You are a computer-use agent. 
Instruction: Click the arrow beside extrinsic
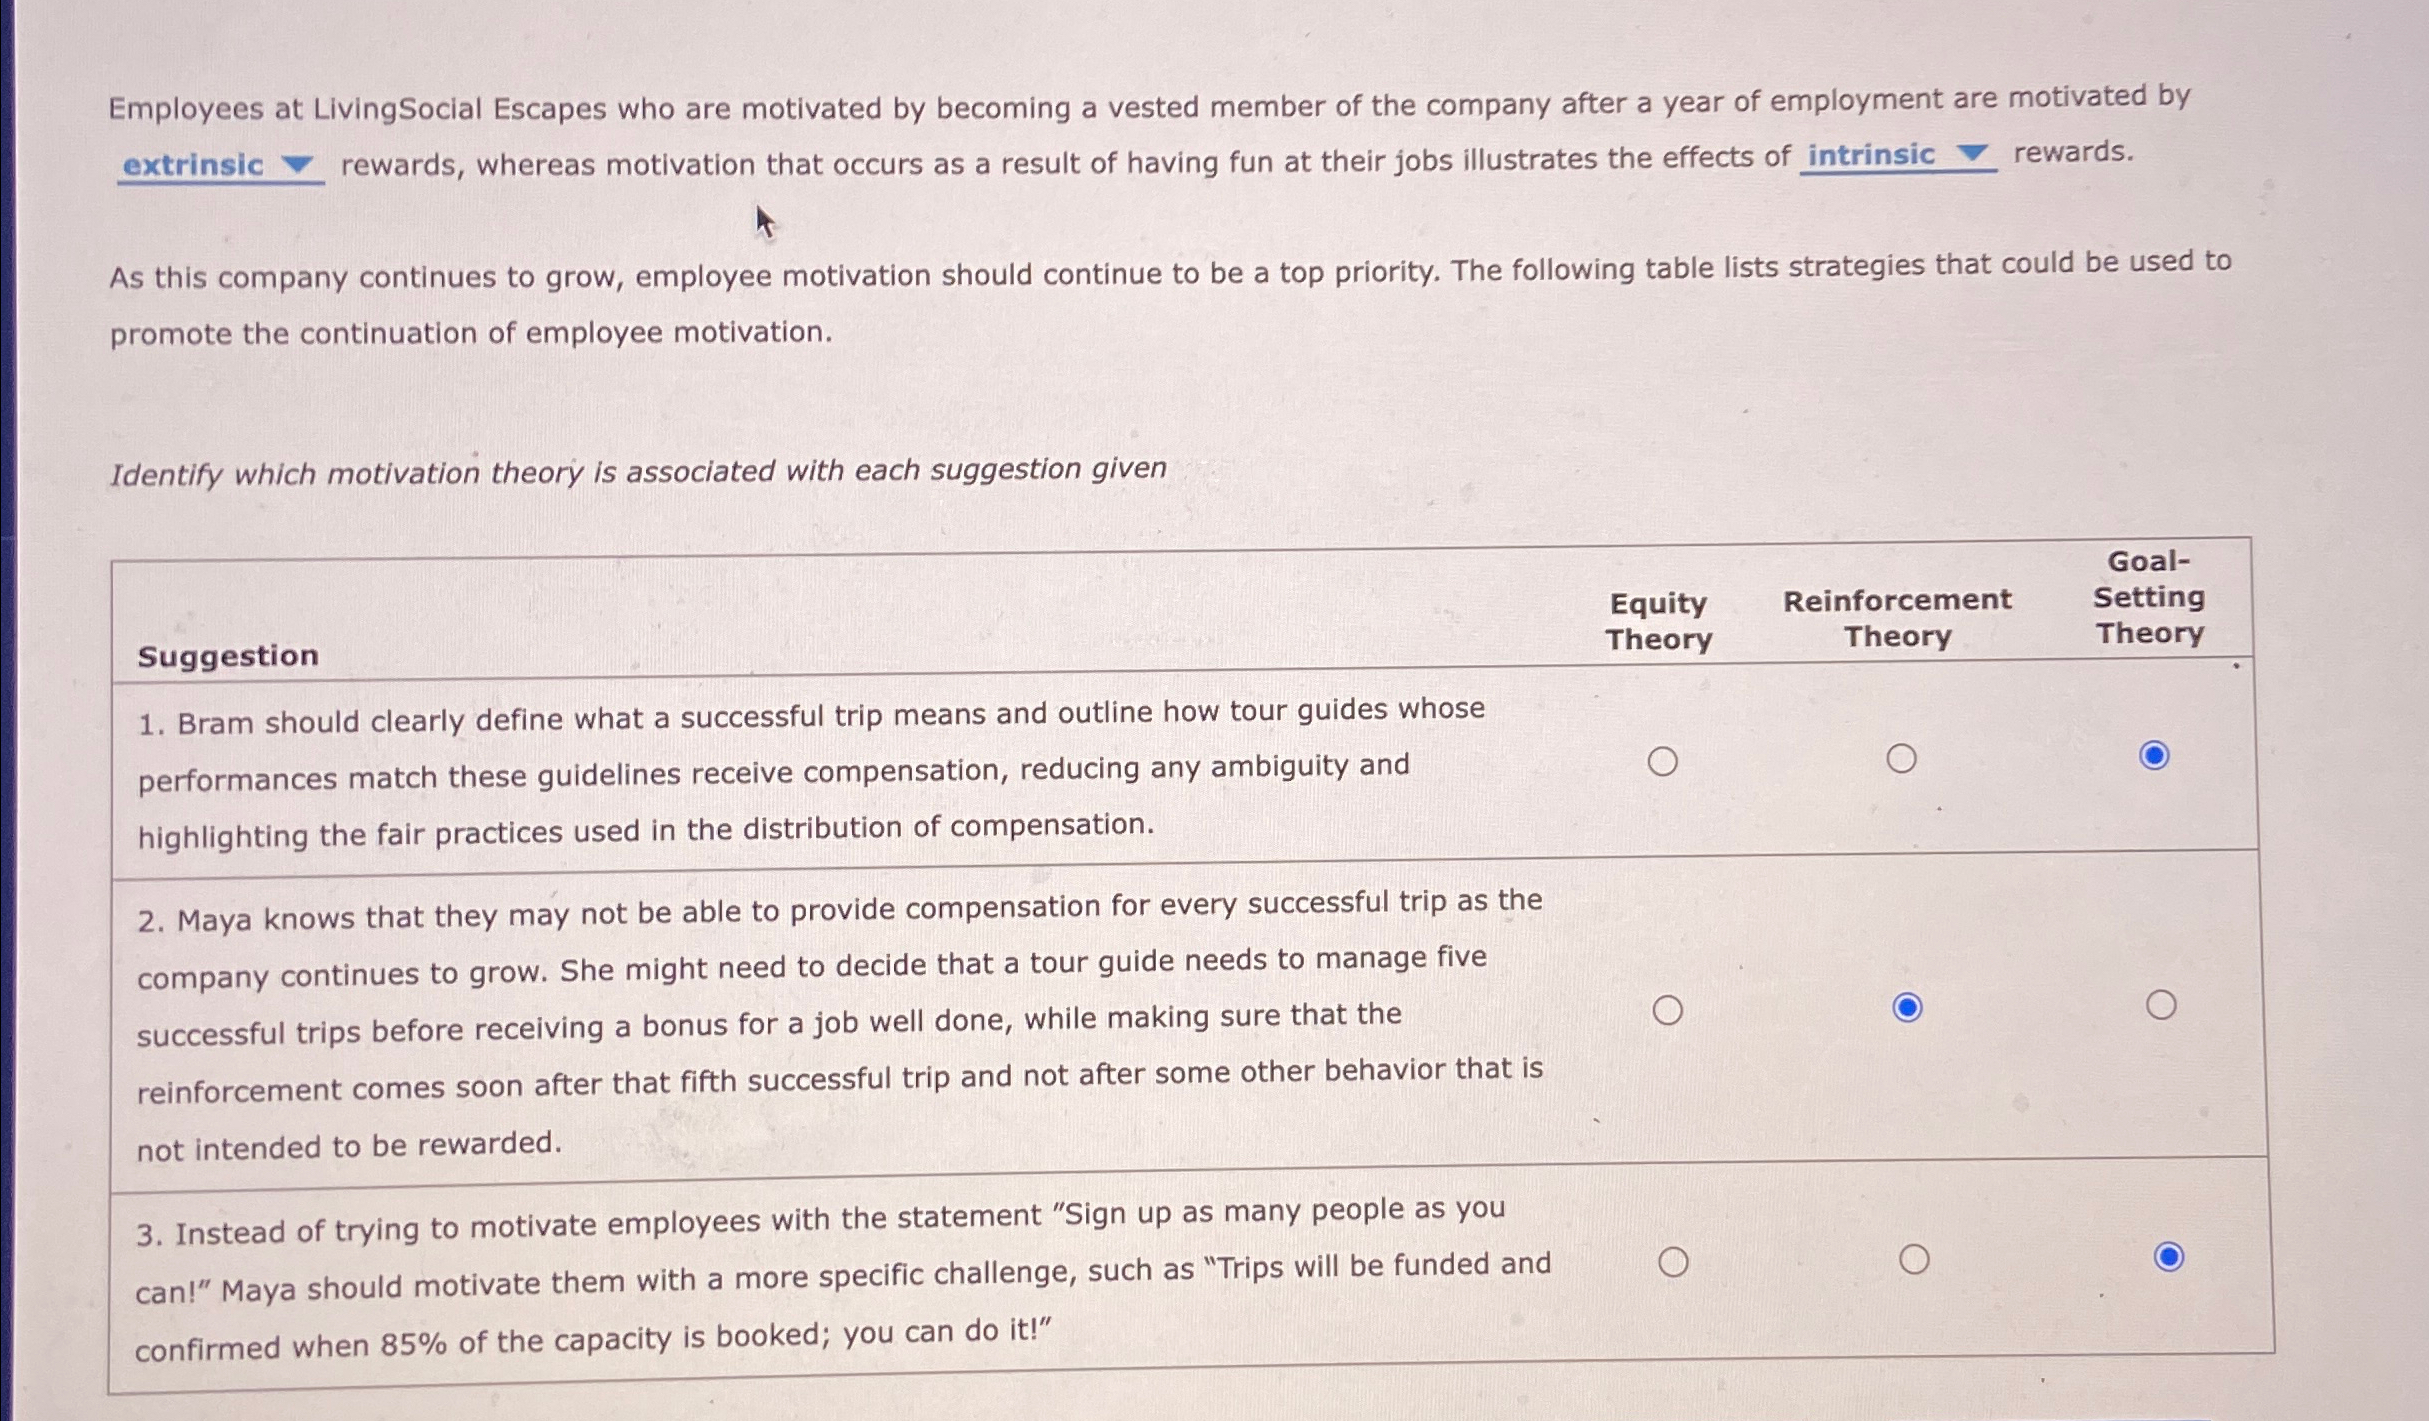pyautogui.click(x=297, y=164)
